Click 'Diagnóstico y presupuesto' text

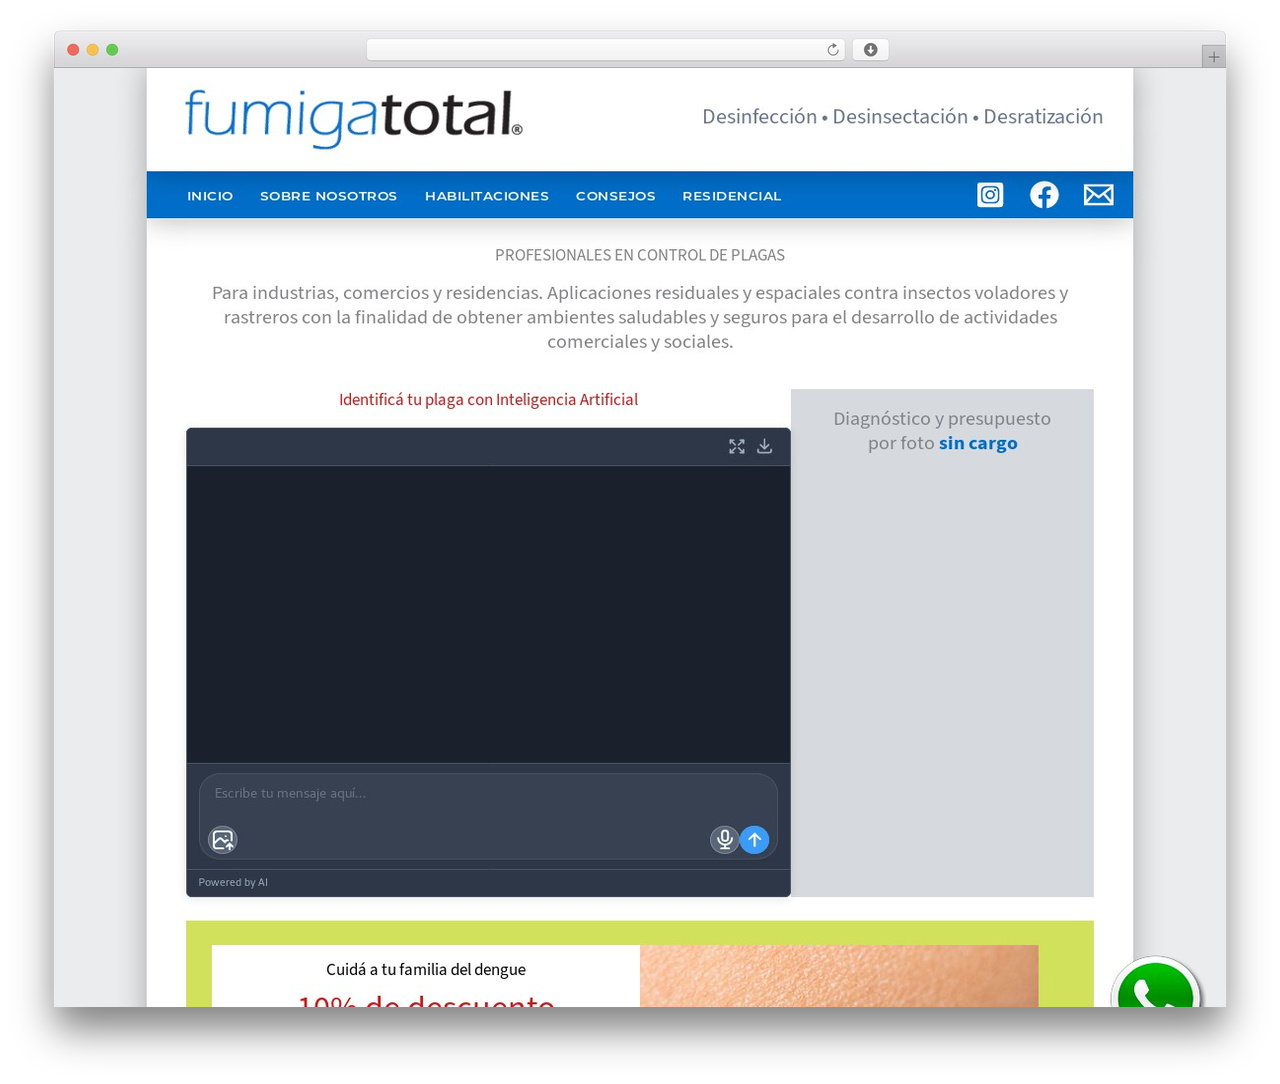942,419
